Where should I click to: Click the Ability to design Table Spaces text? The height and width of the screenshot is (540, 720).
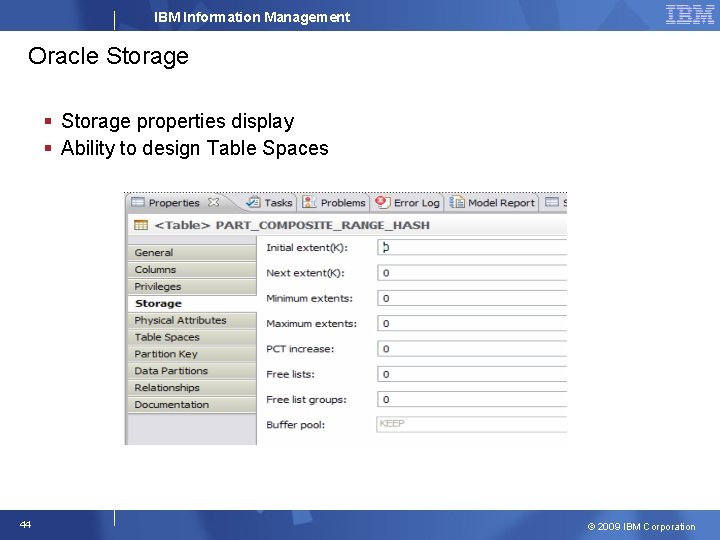195,148
